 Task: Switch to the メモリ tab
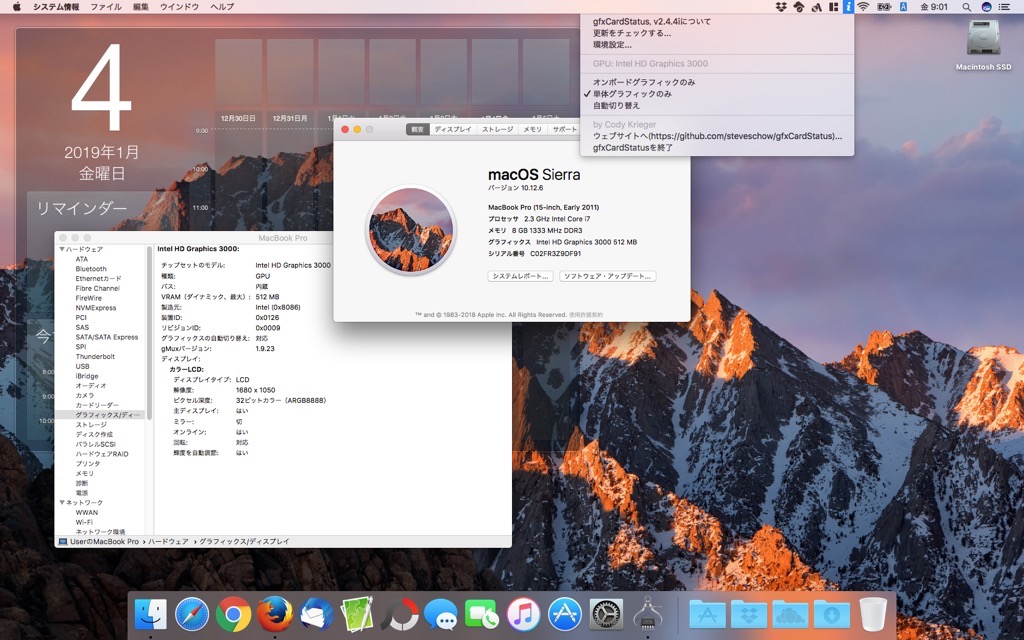coord(532,129)
